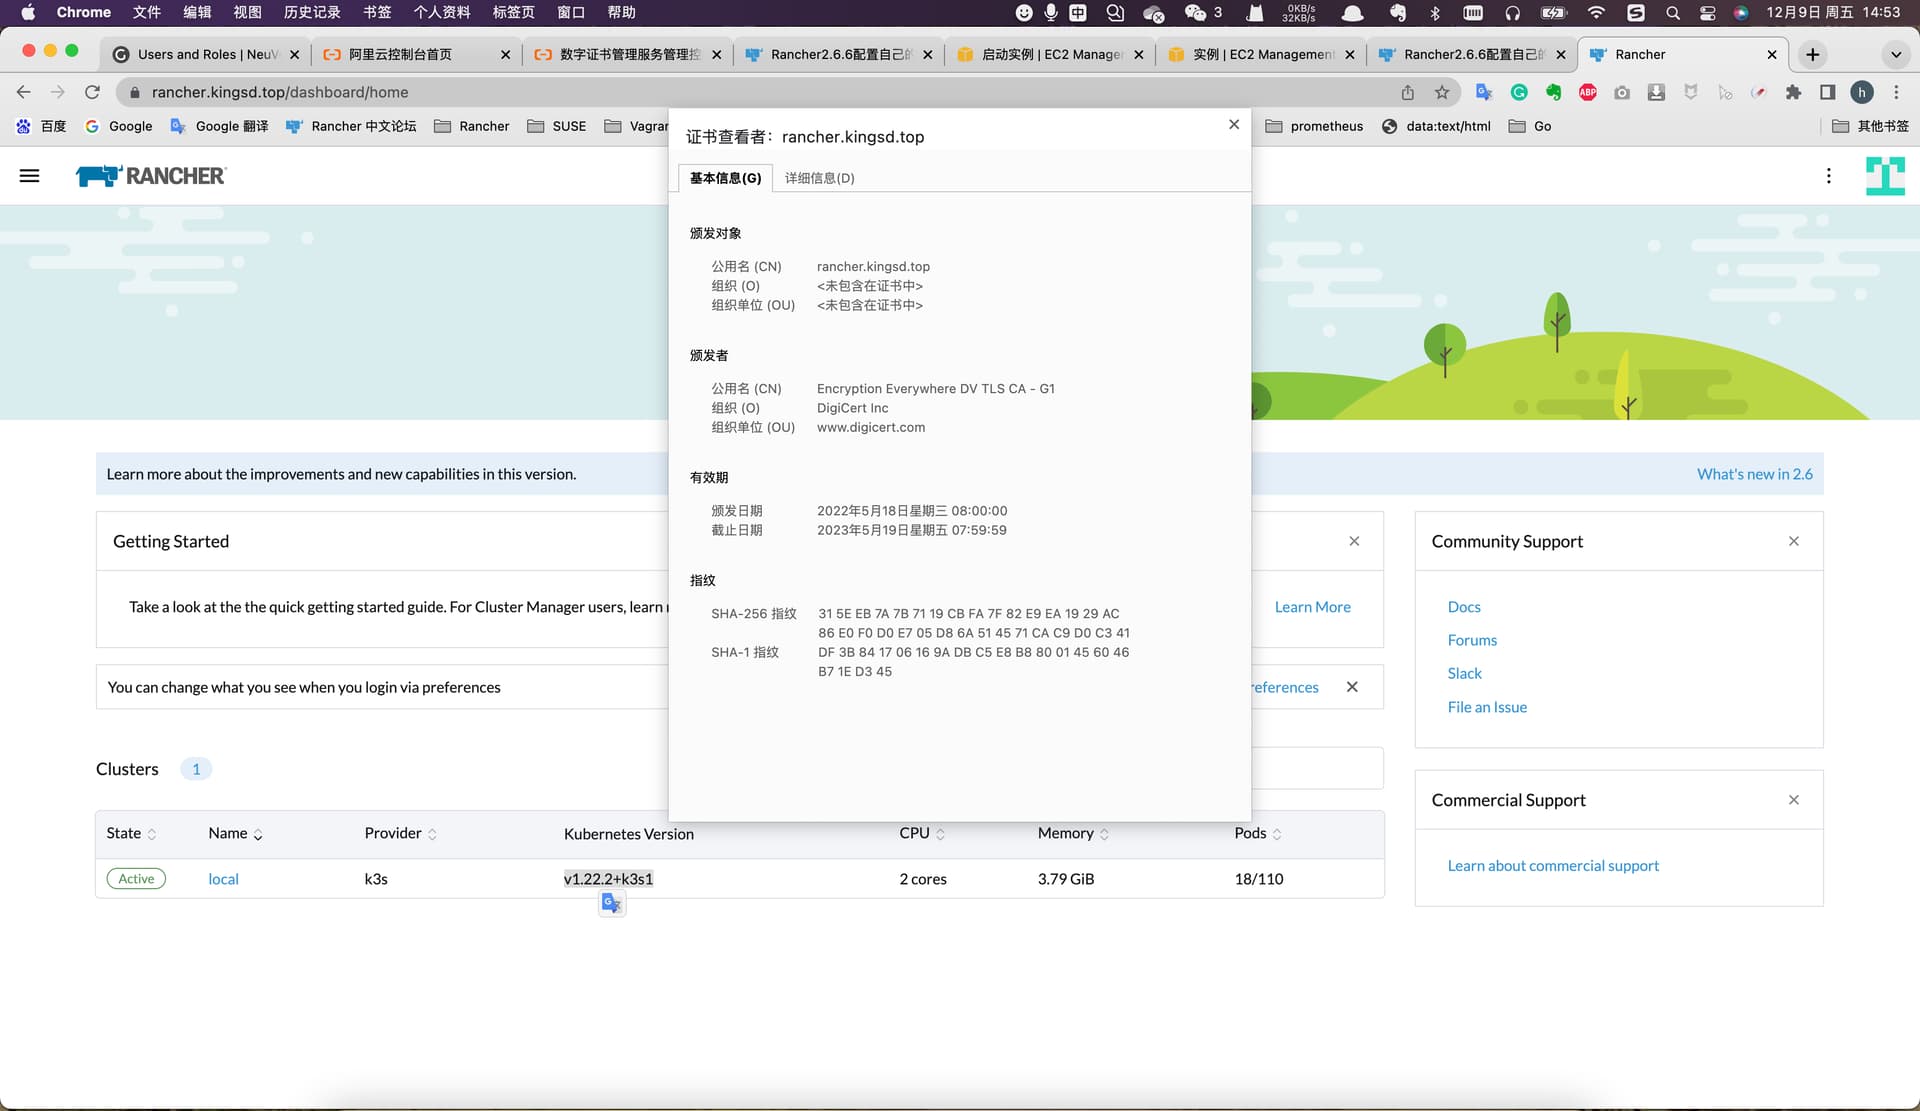The width and height of the screenshot is (1920, 1111).
Task: Switch to 'Users and Roles | NeuV' tab
Action: click(x=207, y=54)
